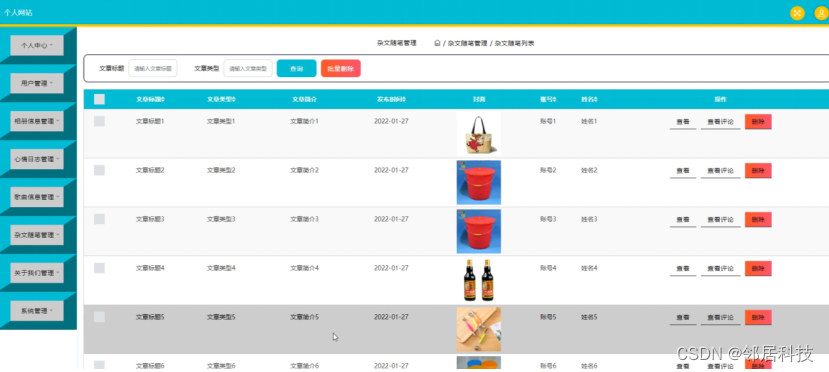The image size is (829, 372).
Task: Open the sauce bottles cover in 文章标题4 row
Action: click(x=478, y=280)
